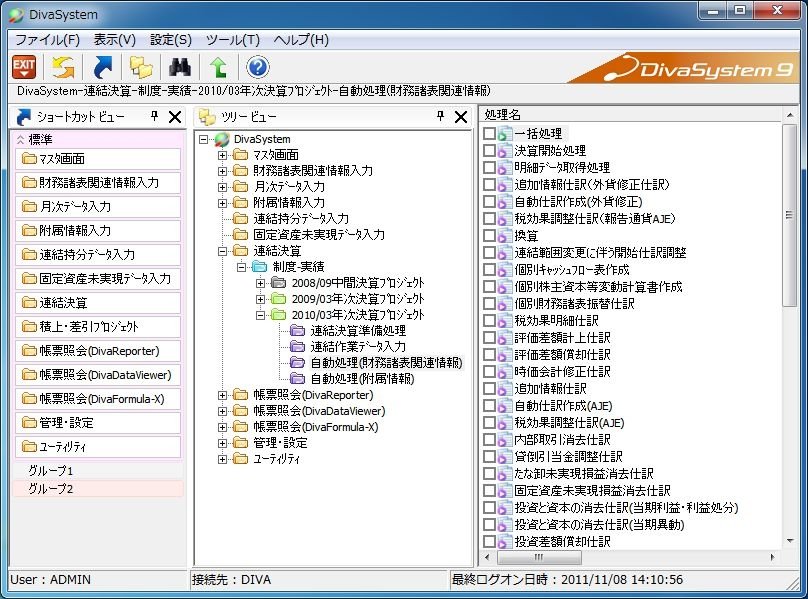The image size is (808, 599).
Task: Check the 貸倒引当金調整仕訳 checkbox
Action: (490, 457)
